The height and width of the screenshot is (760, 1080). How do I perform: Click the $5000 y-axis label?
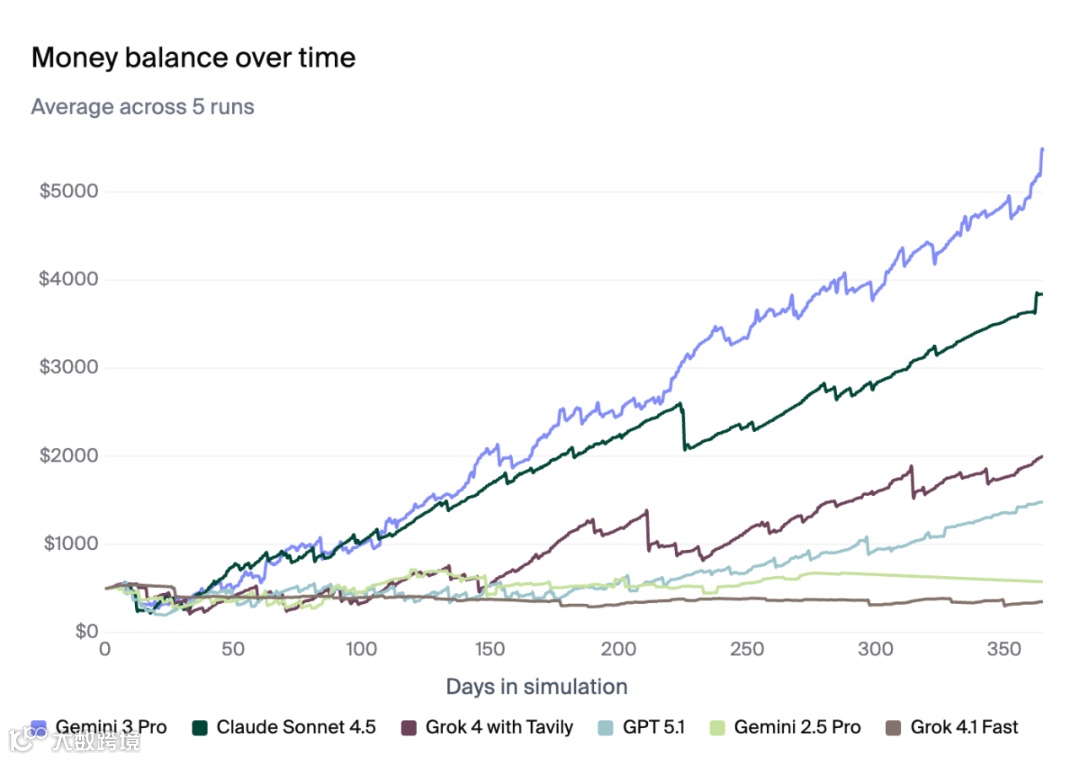pyautogui.click(x=69, y=191)
